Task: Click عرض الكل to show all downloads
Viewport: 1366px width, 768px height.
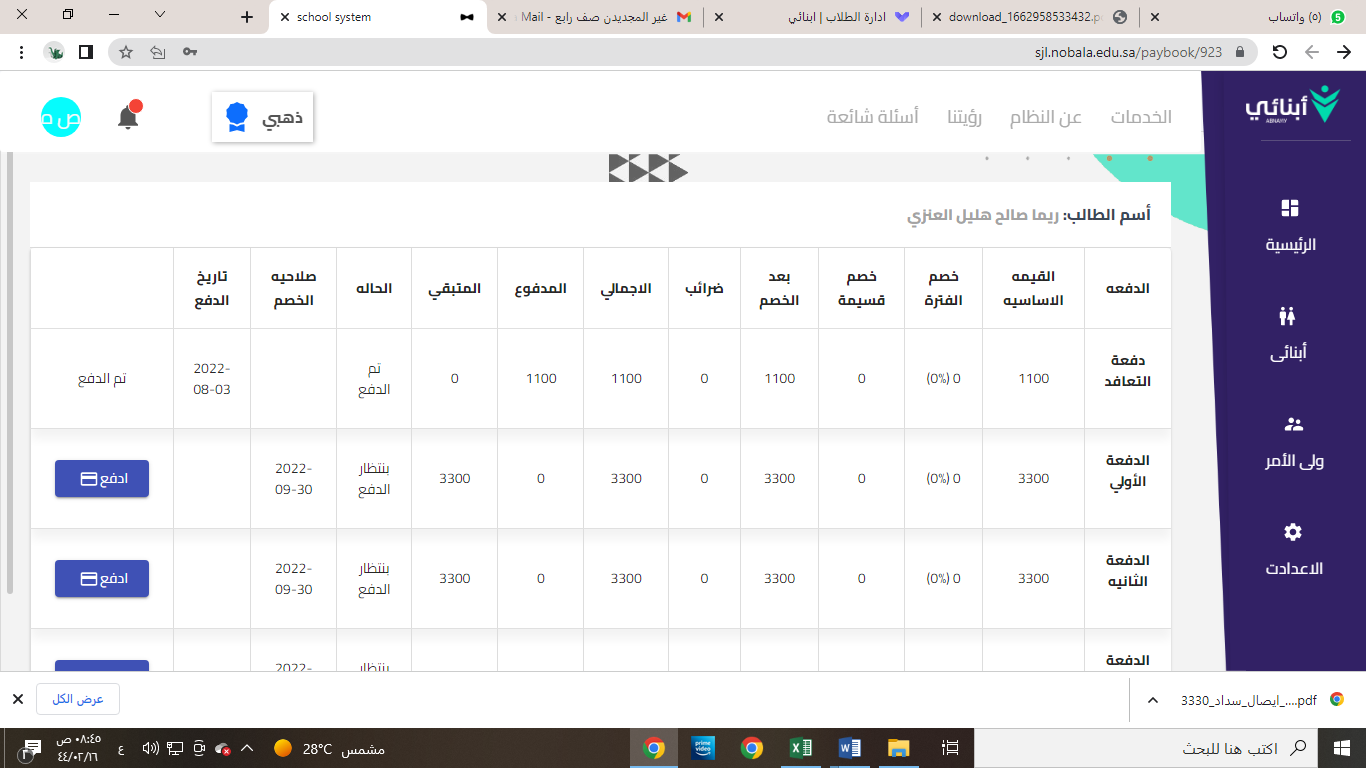Action: (x=78, y=699)
